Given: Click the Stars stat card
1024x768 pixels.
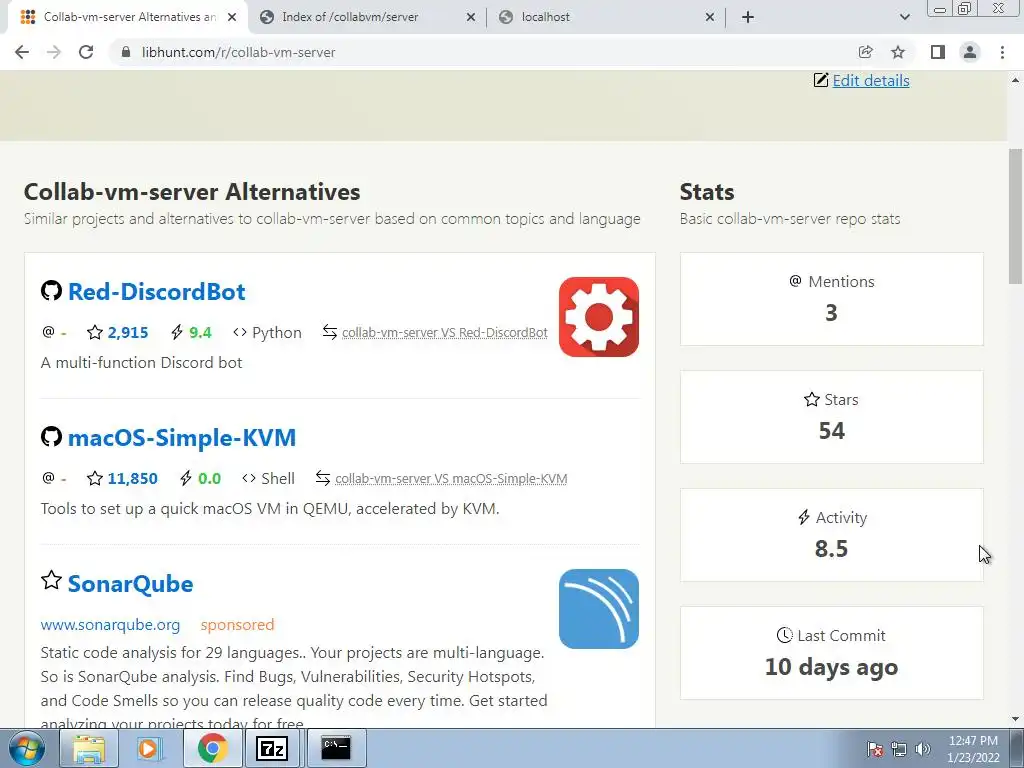Looking at the screenshot, I should point(831,417).
